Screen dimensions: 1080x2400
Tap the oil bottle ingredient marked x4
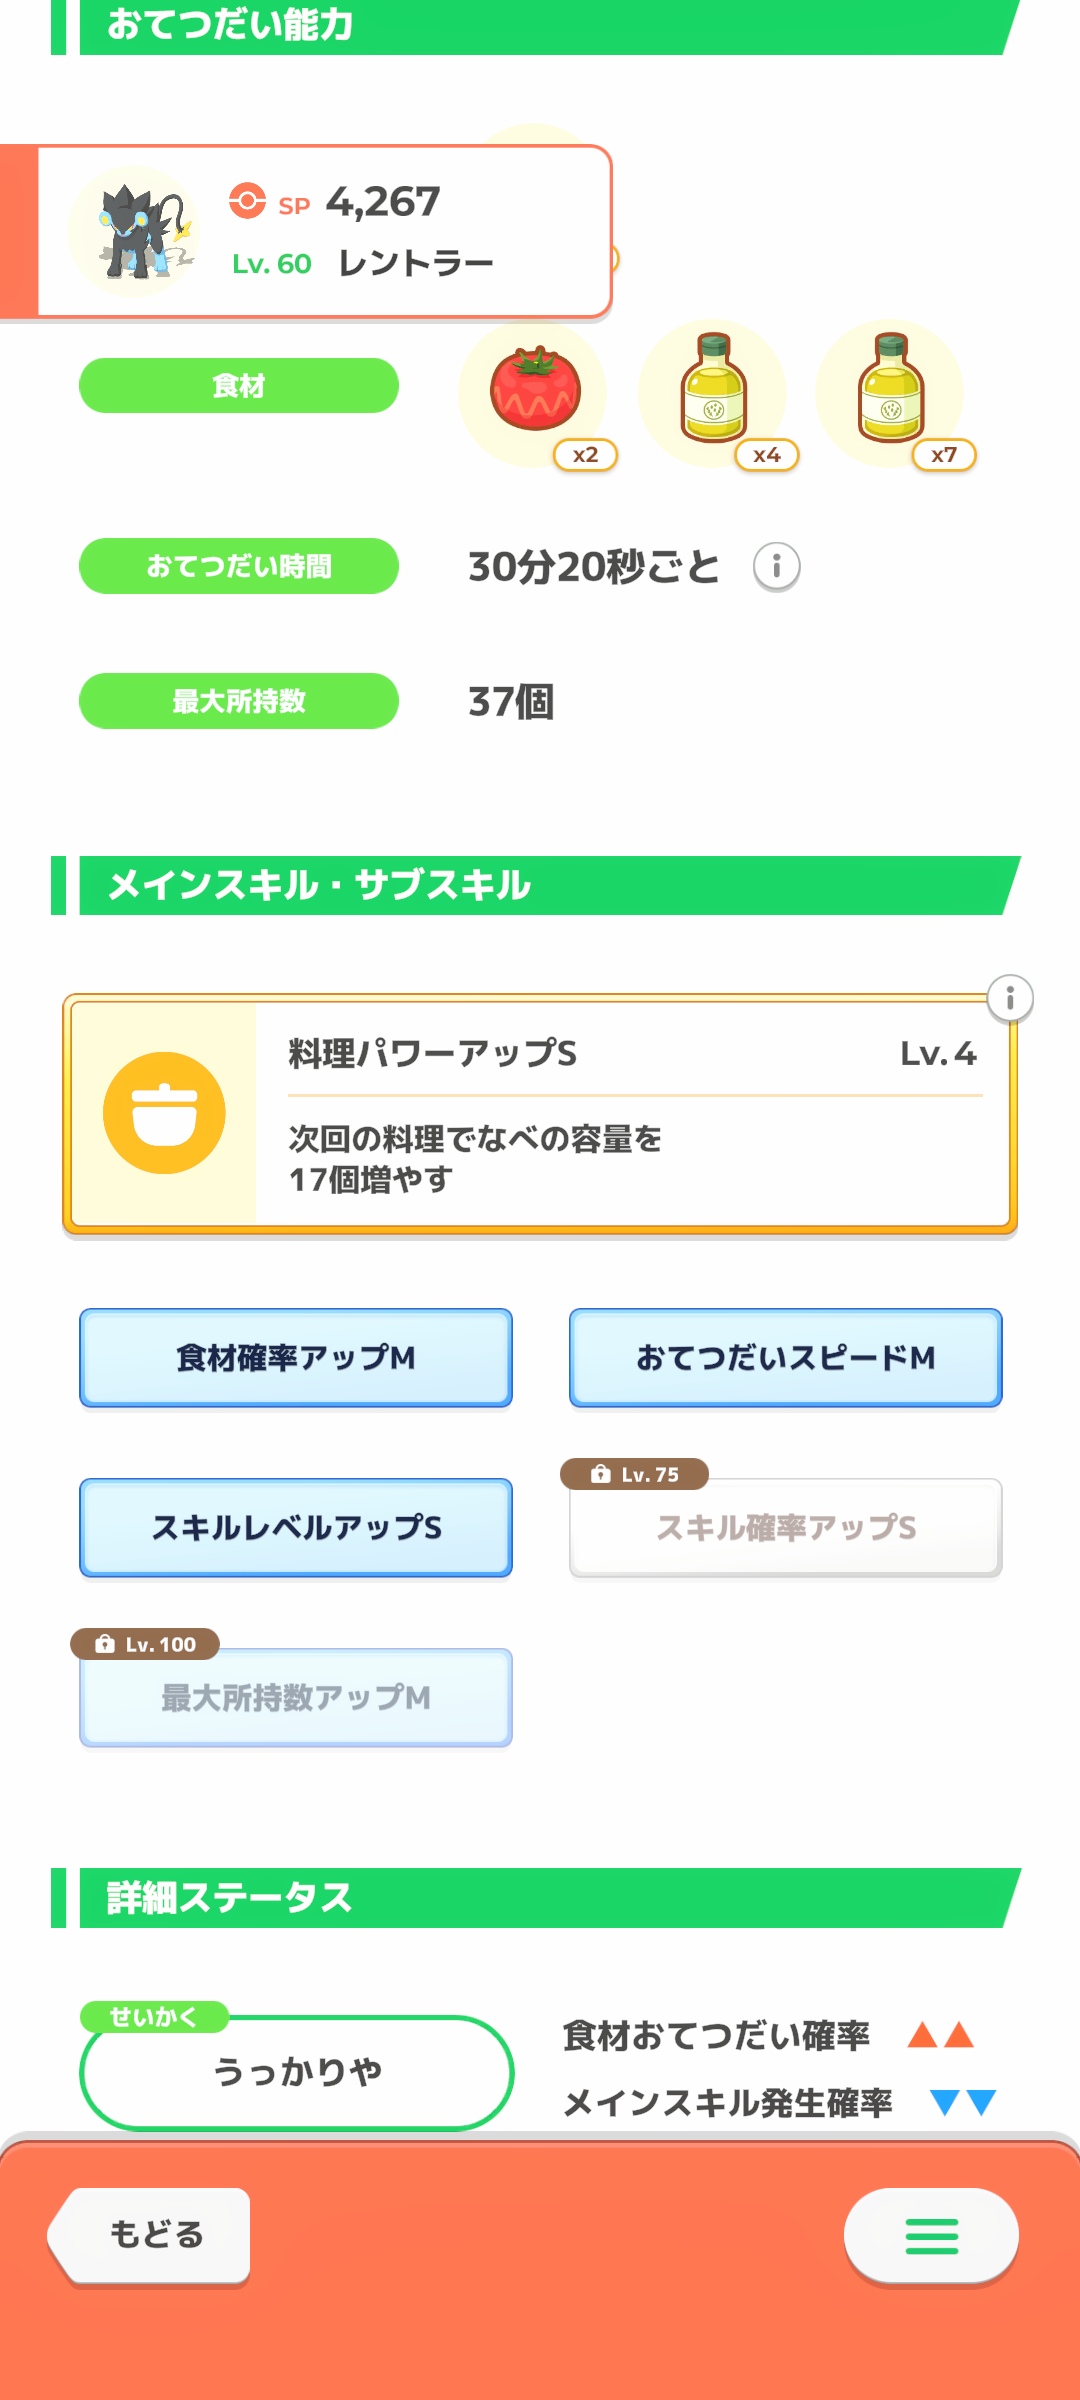(713, 390)
